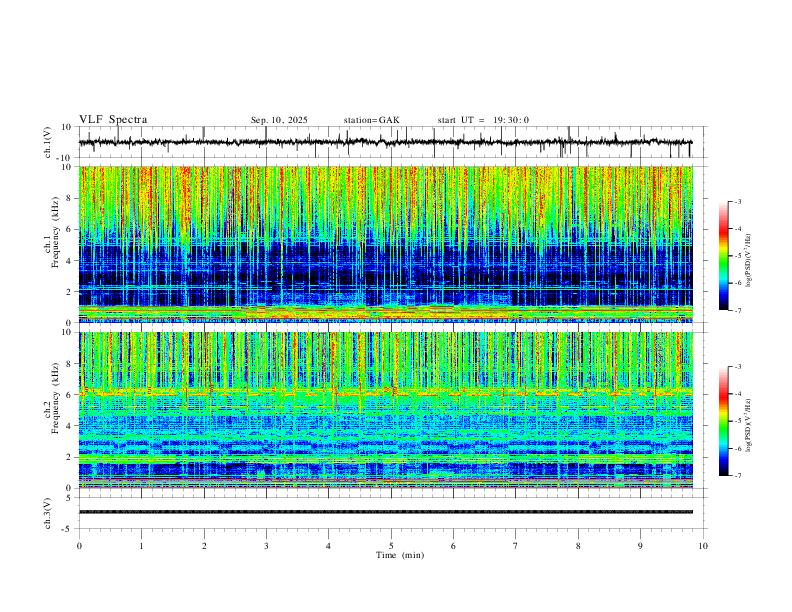Click the "station=GAK" label
Image resolution: width=792 pixels, height=612 pixels.
pos(371,120)
